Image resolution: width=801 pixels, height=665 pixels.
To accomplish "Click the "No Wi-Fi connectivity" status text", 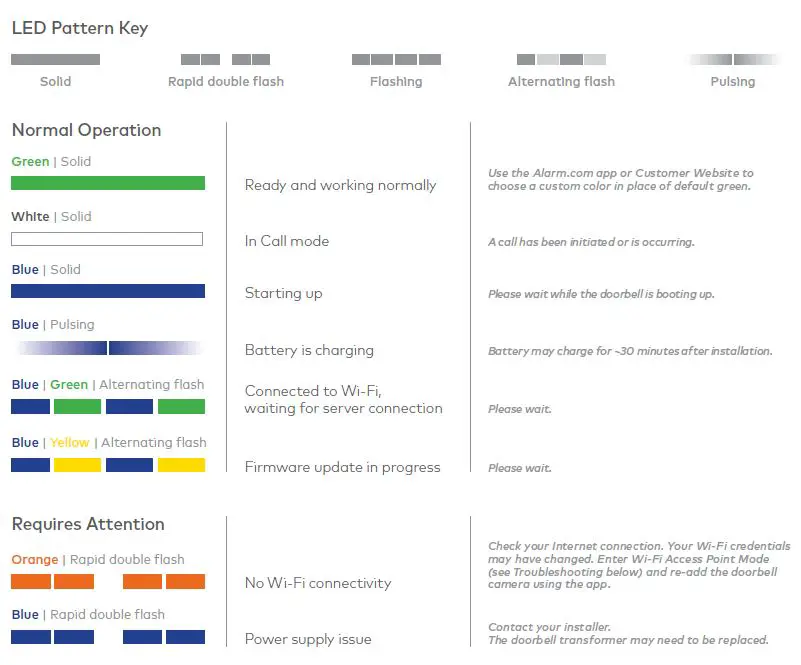I will (x=318, y=583).
